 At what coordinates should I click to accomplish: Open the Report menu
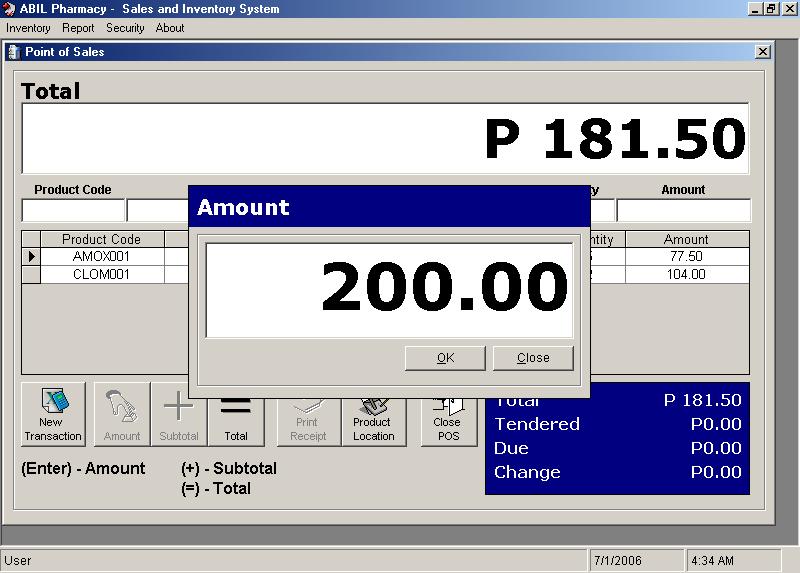[78, 28]
